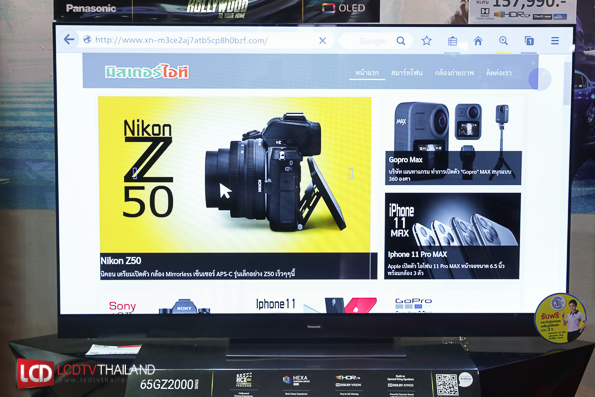This screenshot has width=595, height=397.
Task: Go to the browser home icon
Action: click(478, 41)
